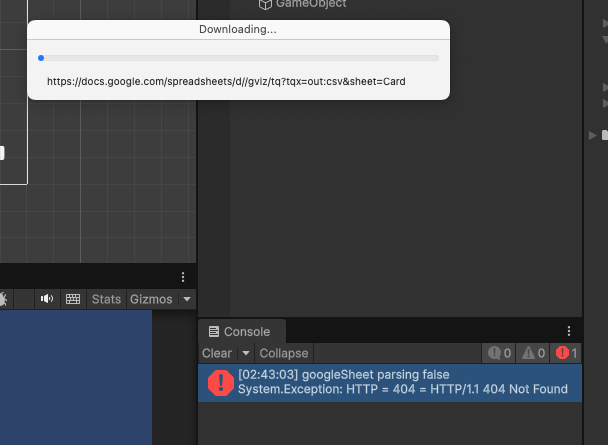Click the GameObject cube icon
The height and width of the screenshot is (445, 608).
265,4
